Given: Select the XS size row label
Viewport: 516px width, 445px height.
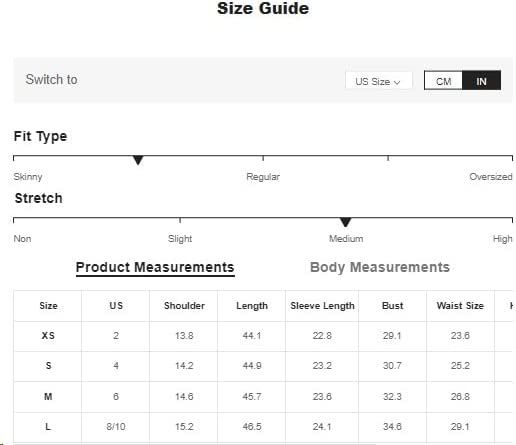Looking at the screenshot, I should (x=48, y=336).
